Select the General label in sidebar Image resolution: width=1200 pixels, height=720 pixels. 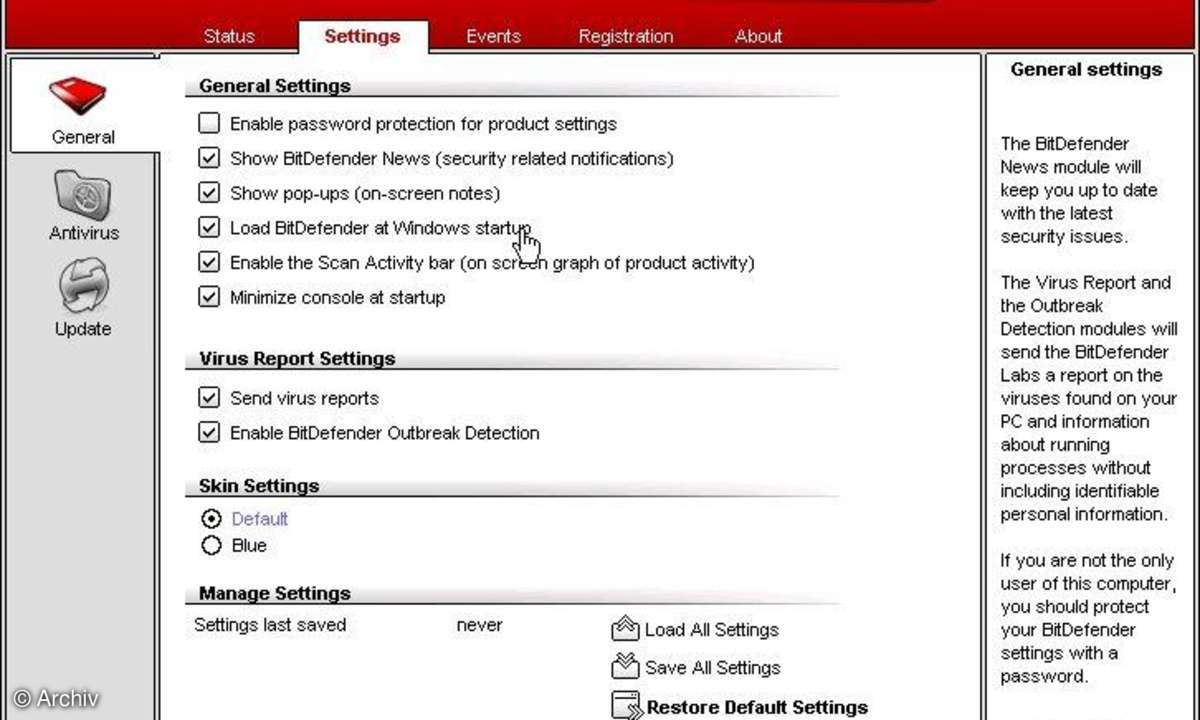click(x=83, y=137)
